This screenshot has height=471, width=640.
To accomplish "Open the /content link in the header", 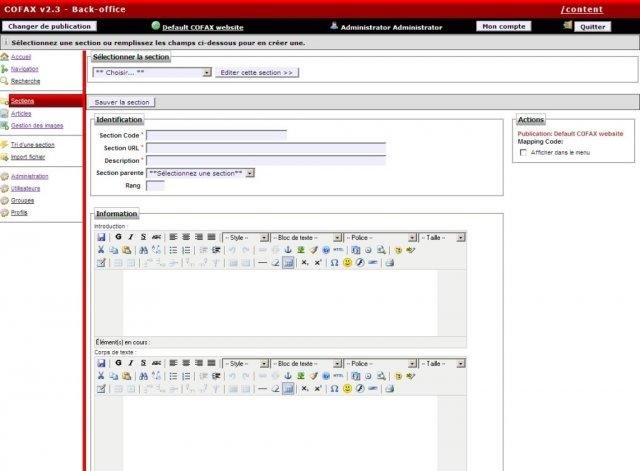I will click(x=582, y=9).
